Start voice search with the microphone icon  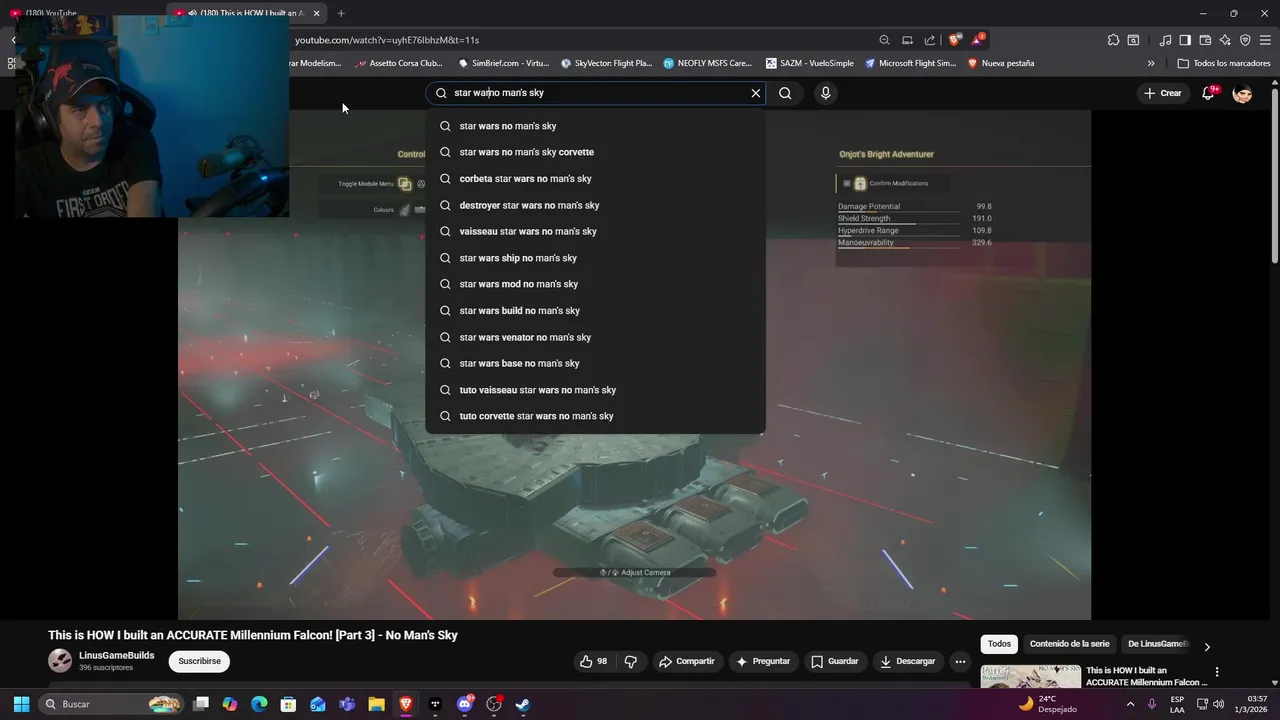click(x=825, y=93)
